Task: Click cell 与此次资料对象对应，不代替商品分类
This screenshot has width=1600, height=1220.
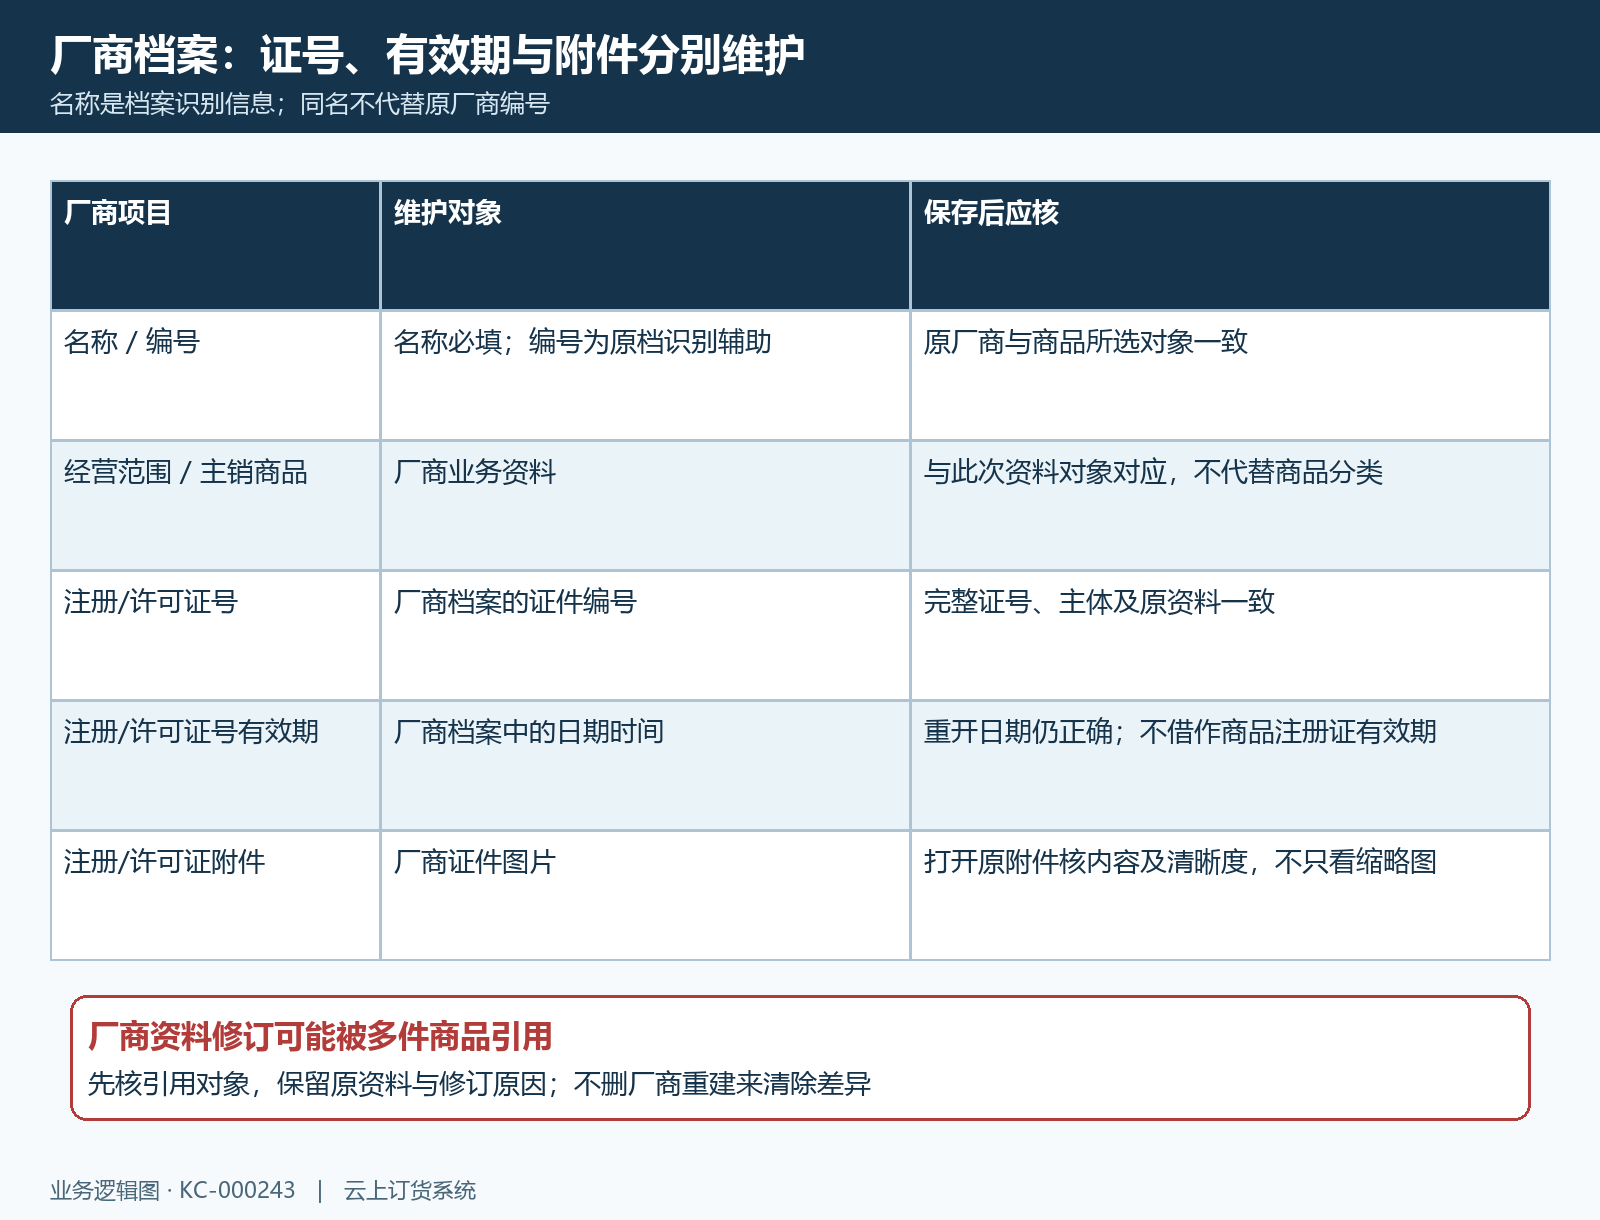Action: (1230, 506)
